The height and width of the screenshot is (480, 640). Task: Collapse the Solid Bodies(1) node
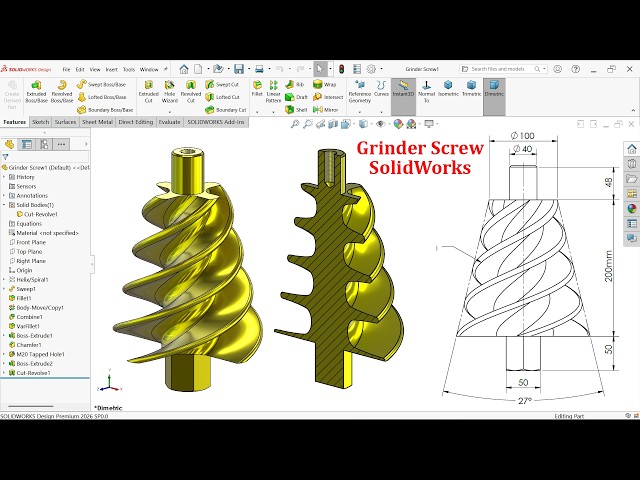[4, 205]
